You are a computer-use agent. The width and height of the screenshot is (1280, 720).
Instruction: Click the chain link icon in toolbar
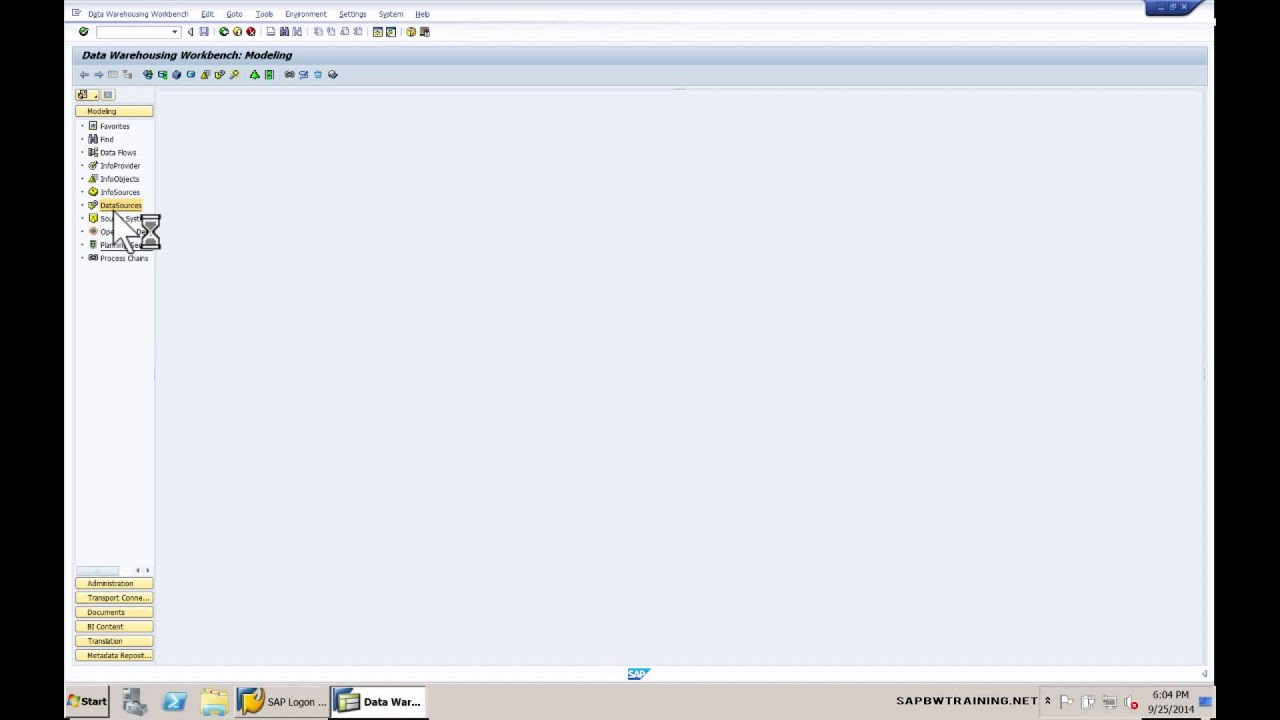pos(290,75)
